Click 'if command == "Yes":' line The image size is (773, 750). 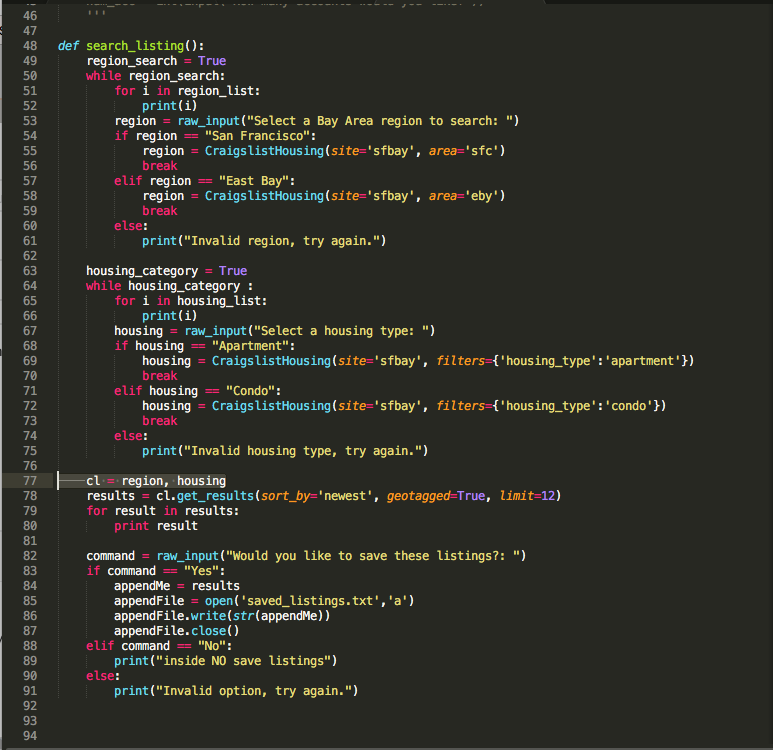(x=156, y=571)
